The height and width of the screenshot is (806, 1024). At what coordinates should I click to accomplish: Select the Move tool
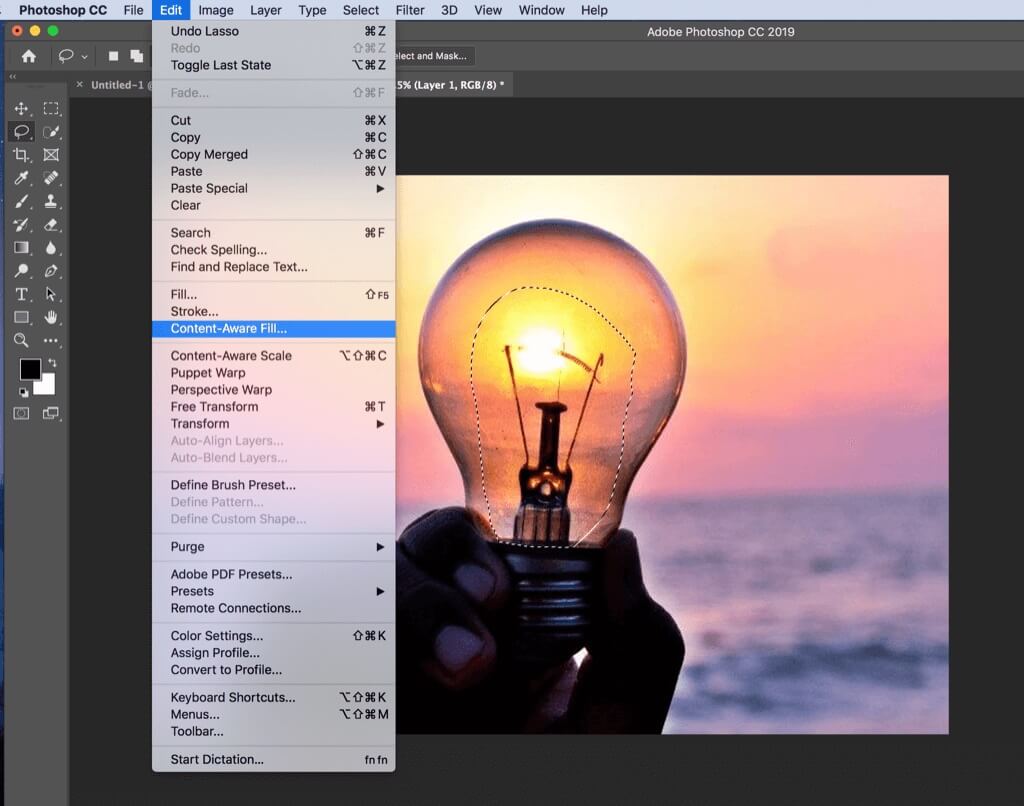coord(19,109)
